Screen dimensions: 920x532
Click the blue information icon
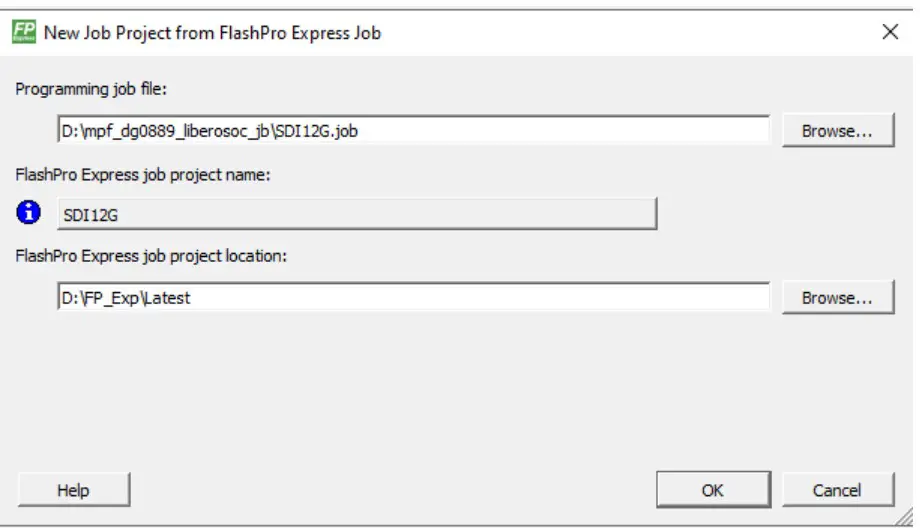click(30, 212)
